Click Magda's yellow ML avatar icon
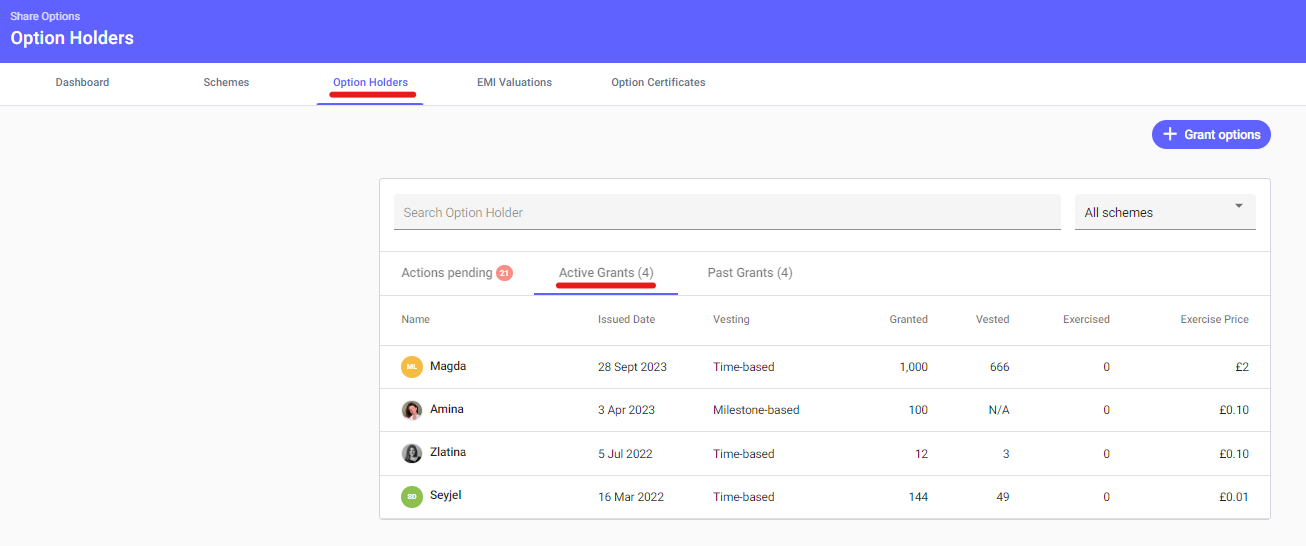1306x546 pixels. 412,367
